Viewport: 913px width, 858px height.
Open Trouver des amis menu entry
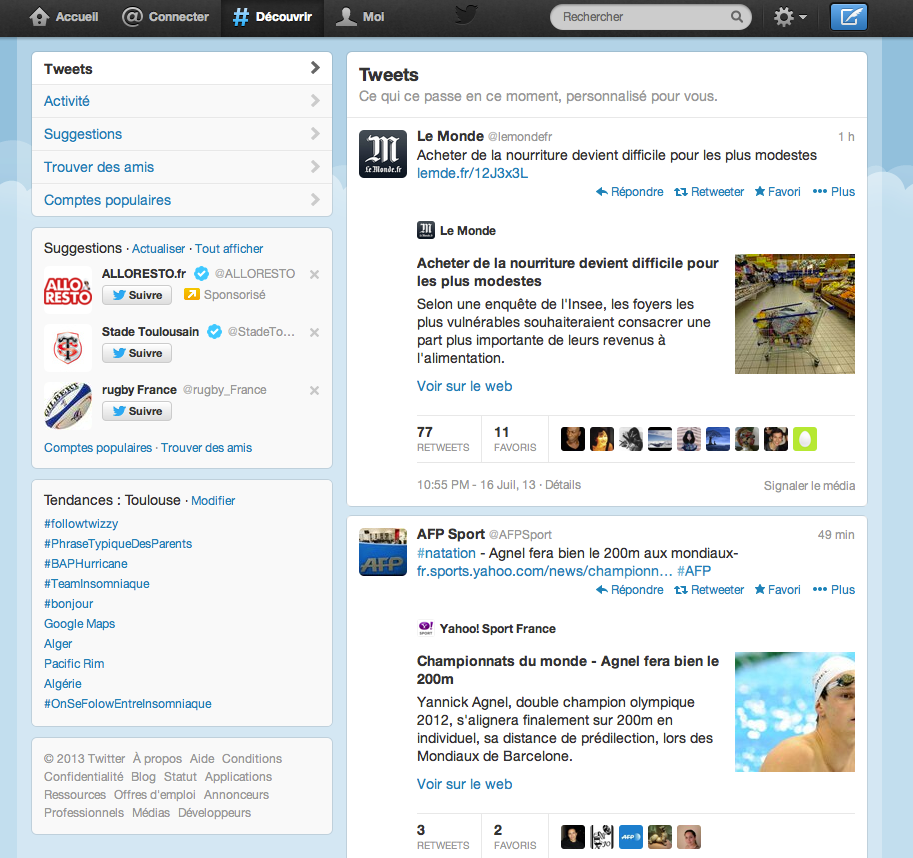coord(182,167)
